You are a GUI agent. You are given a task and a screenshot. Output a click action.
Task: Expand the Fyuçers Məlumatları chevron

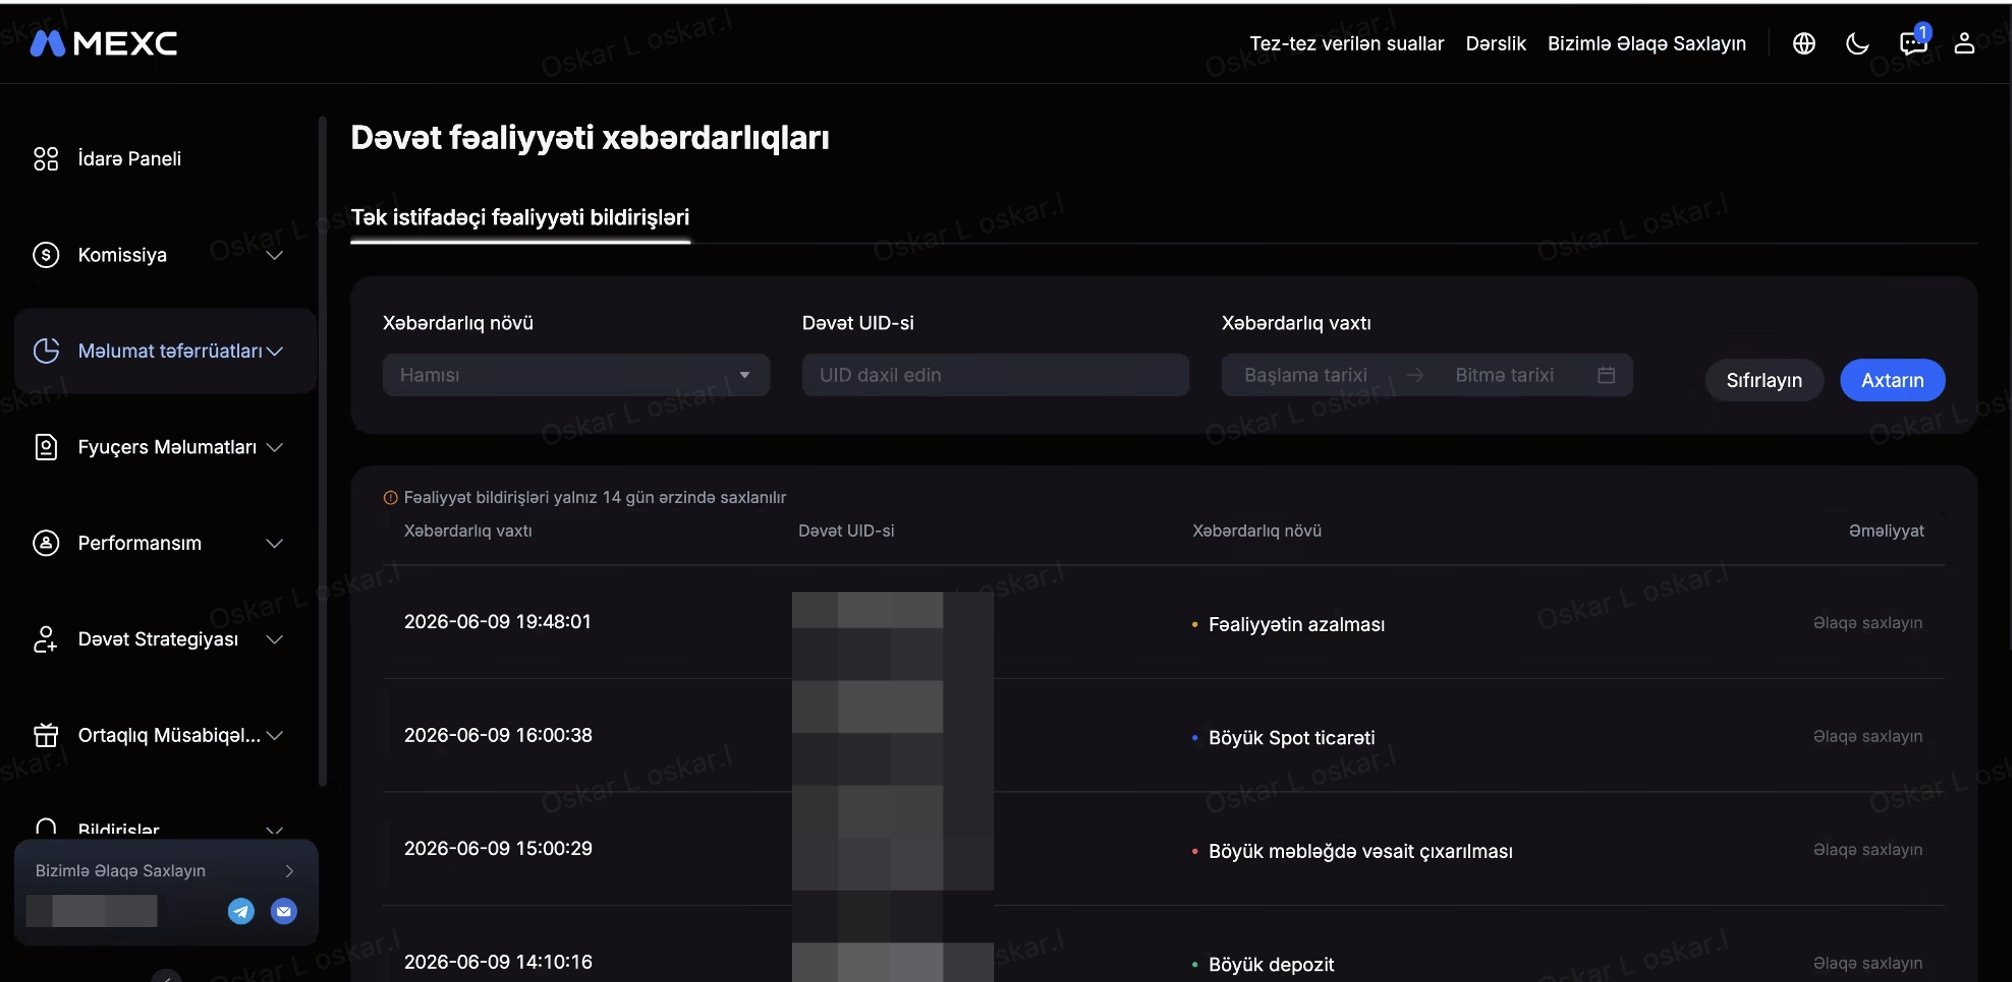275,447
